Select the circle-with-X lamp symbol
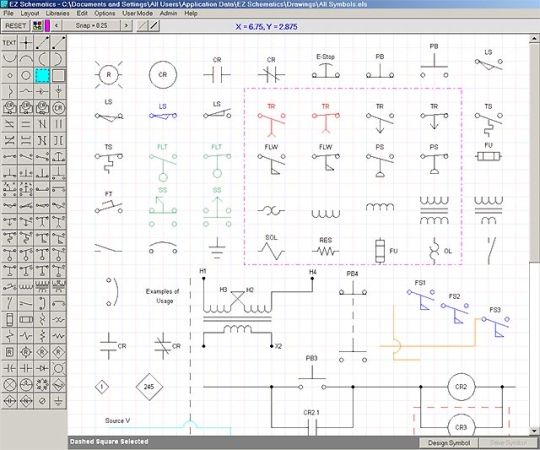The width and height of the screenshot is (540, 450). click(9, 385)
